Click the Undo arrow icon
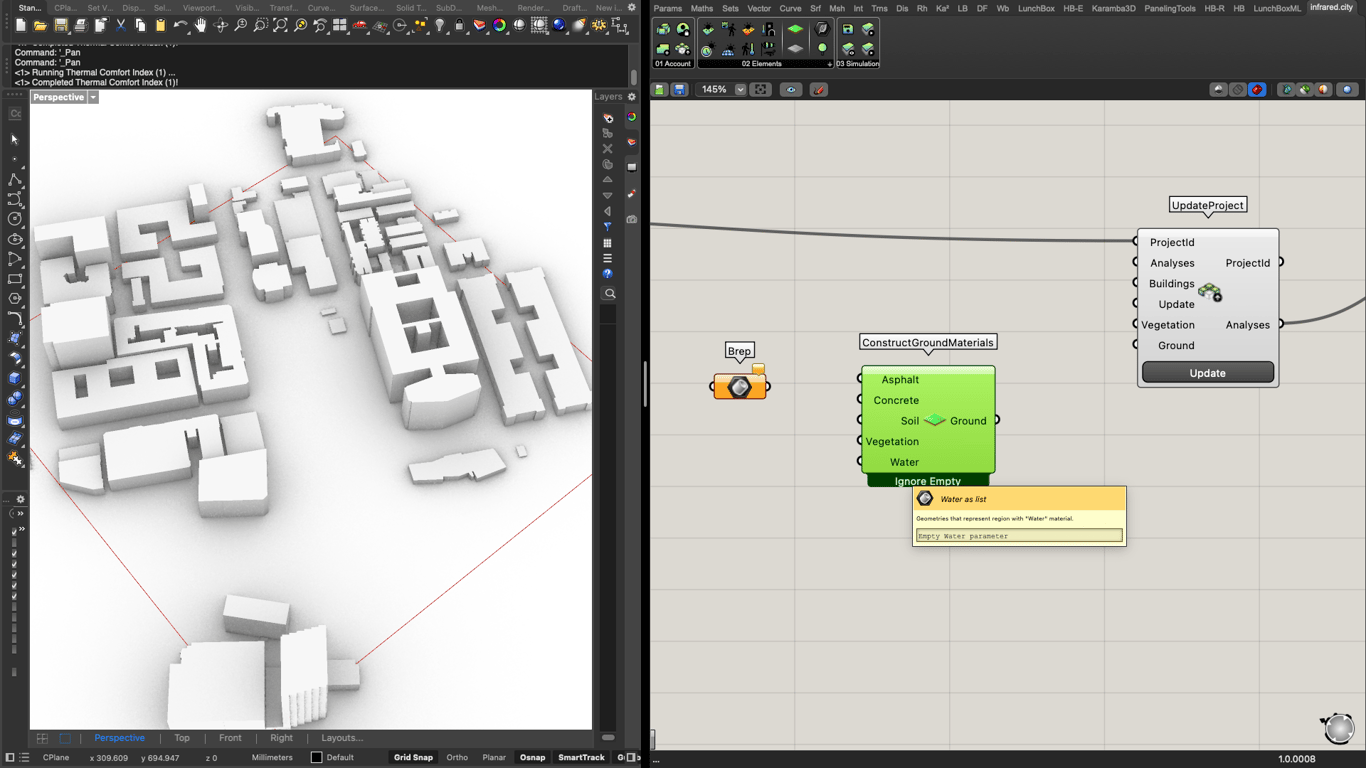The height and width of the screenshot is (768, 1366). [x=180, y=25]
